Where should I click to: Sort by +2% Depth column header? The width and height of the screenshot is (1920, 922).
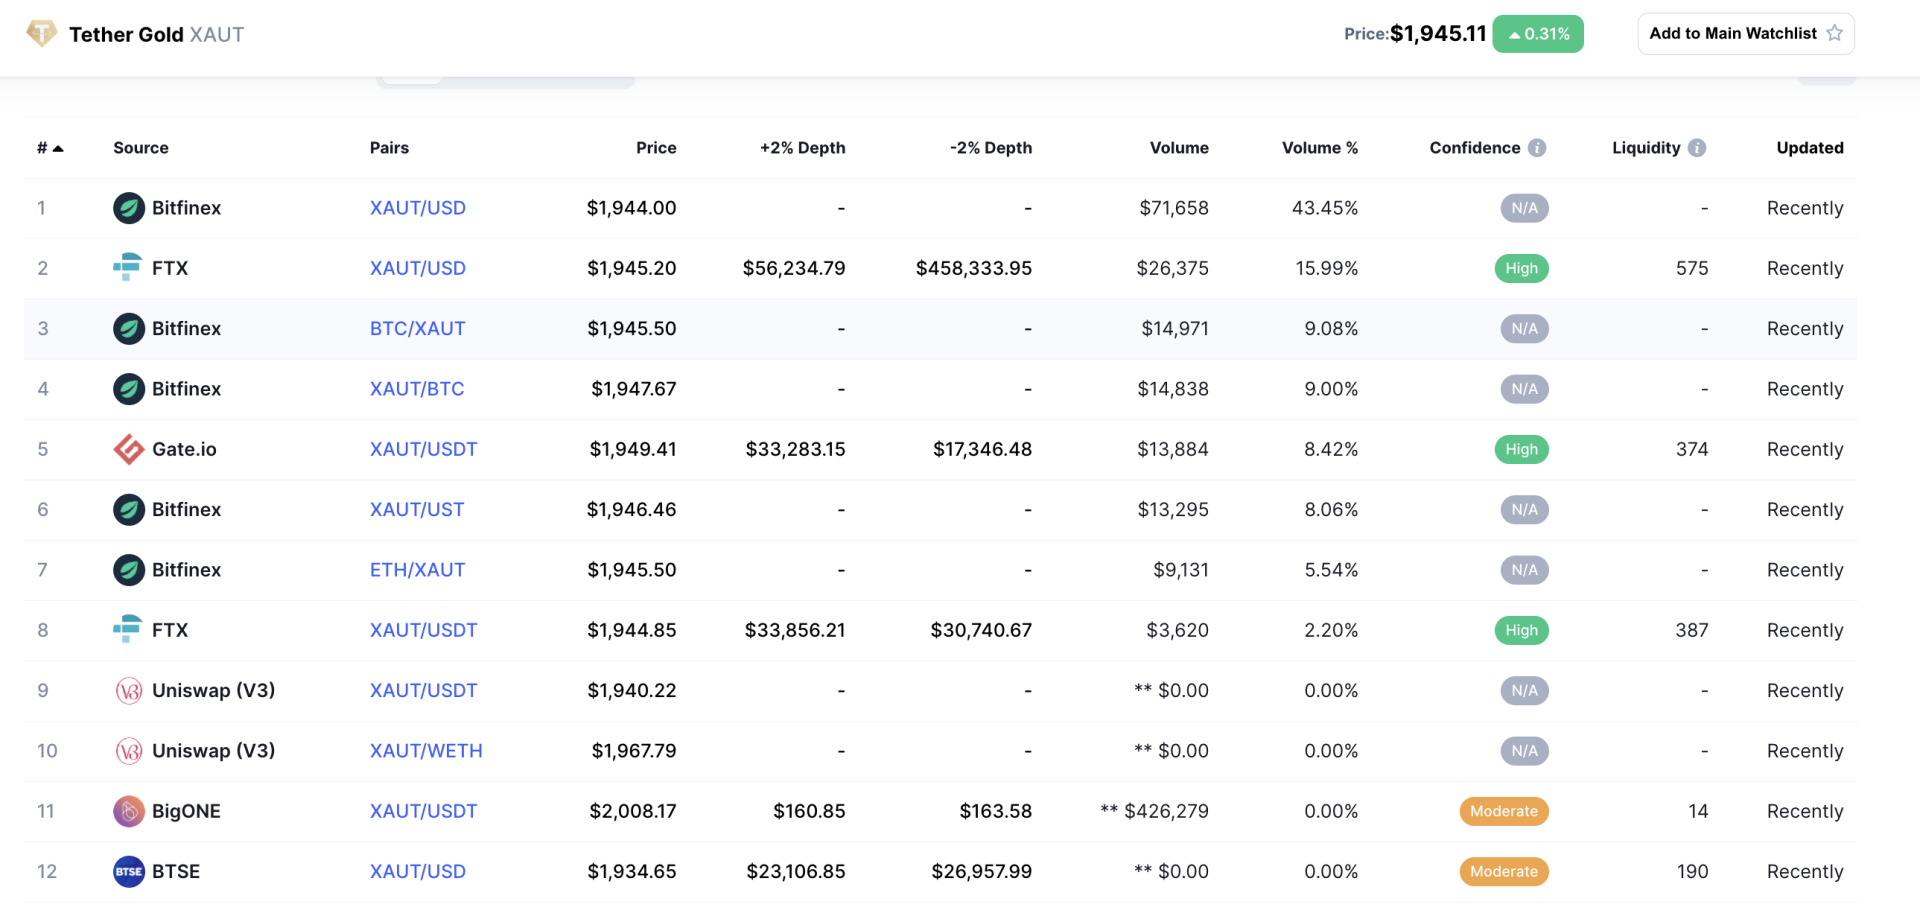[802, 148]
